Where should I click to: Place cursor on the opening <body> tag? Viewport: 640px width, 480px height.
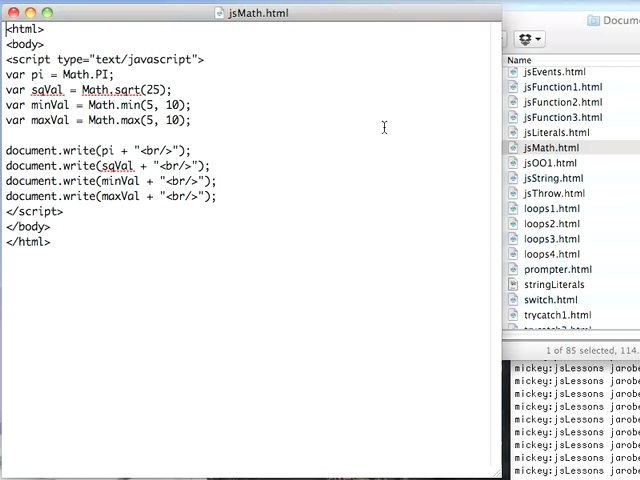25,44
